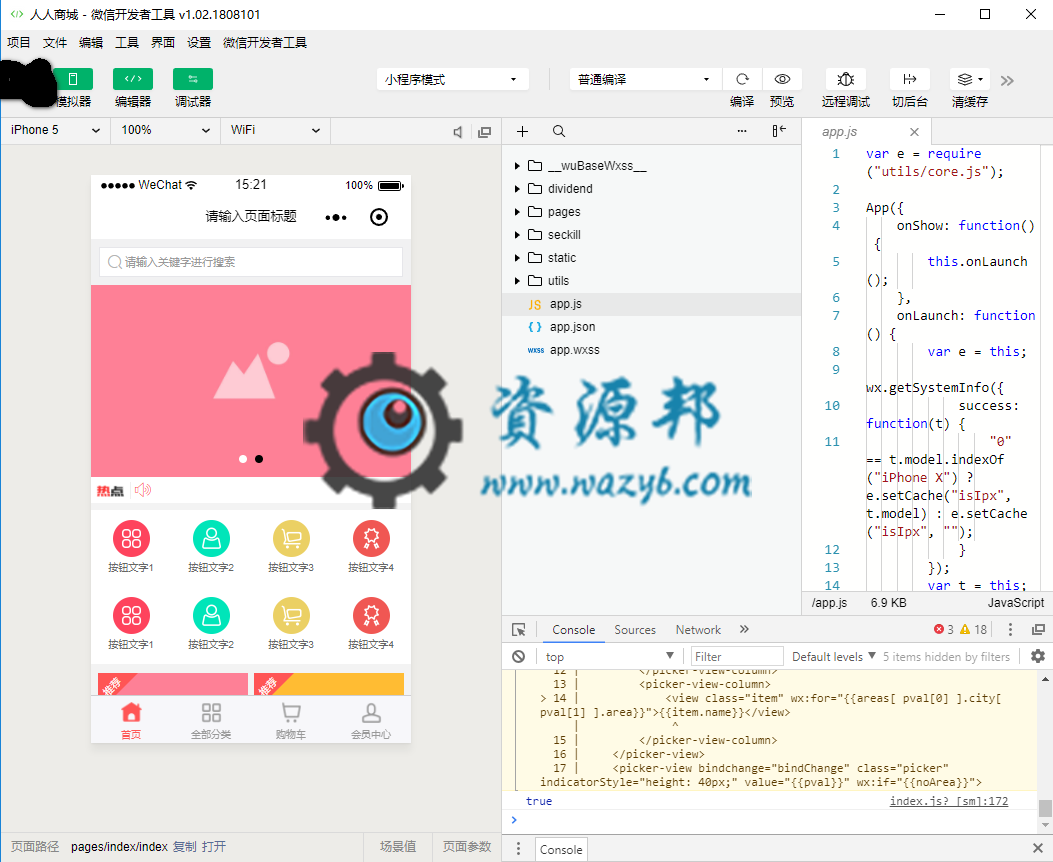The image size is (1053, 862).
Task: Open the 文件 menu
Action: tap(54, 43)
